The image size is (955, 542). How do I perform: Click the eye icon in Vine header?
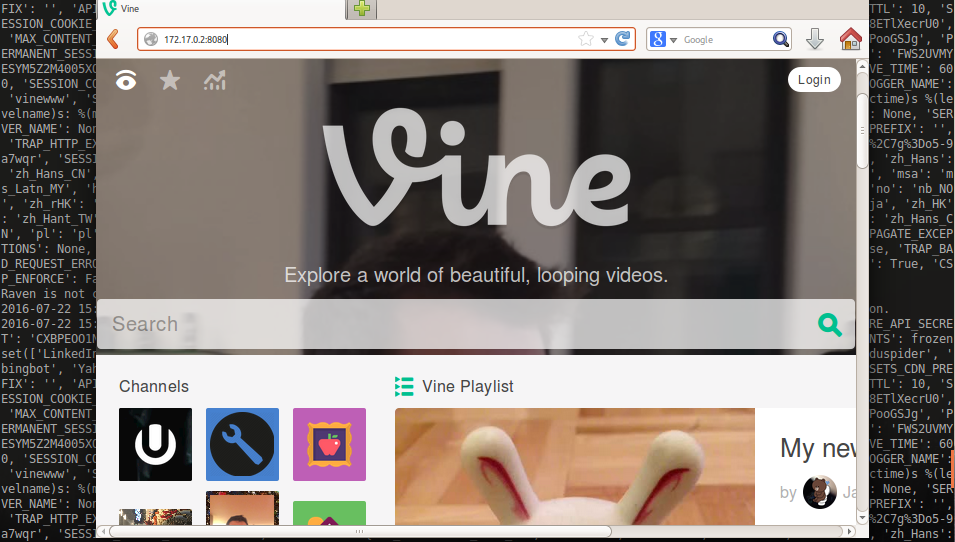(126, 81)
